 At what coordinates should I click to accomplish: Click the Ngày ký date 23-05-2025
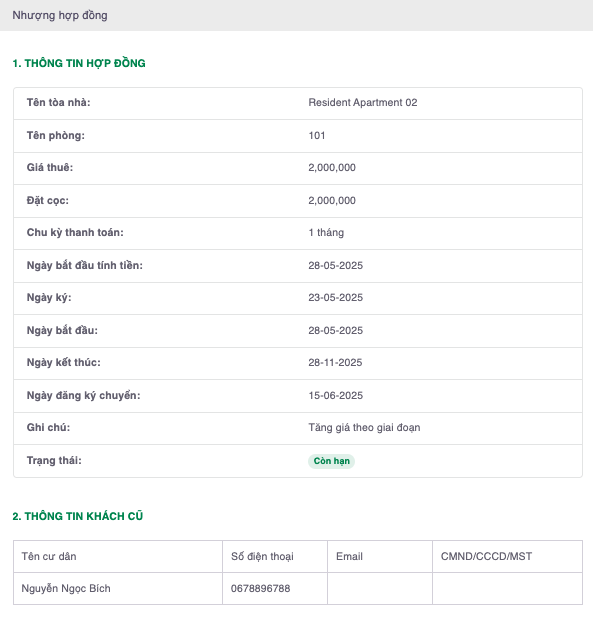click(x=335, y=298)
